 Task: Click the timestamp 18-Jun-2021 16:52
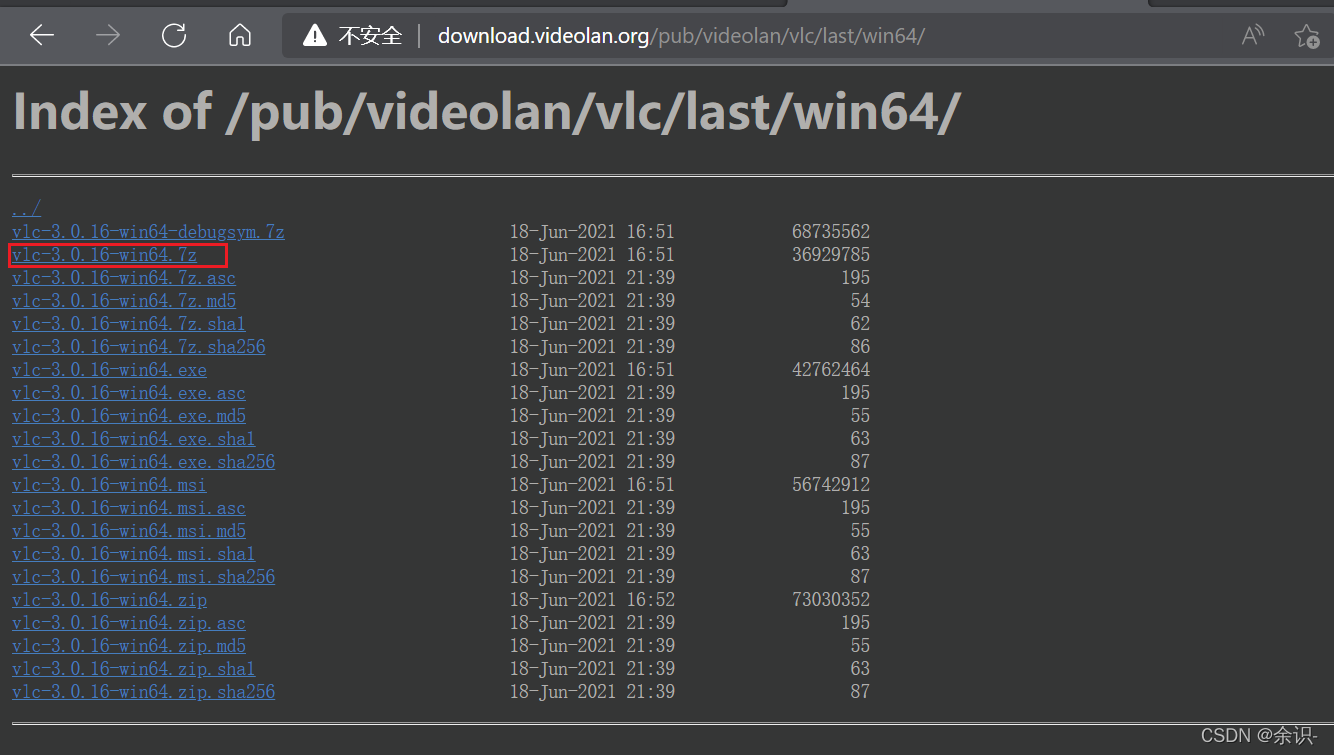tap(592, 599)
